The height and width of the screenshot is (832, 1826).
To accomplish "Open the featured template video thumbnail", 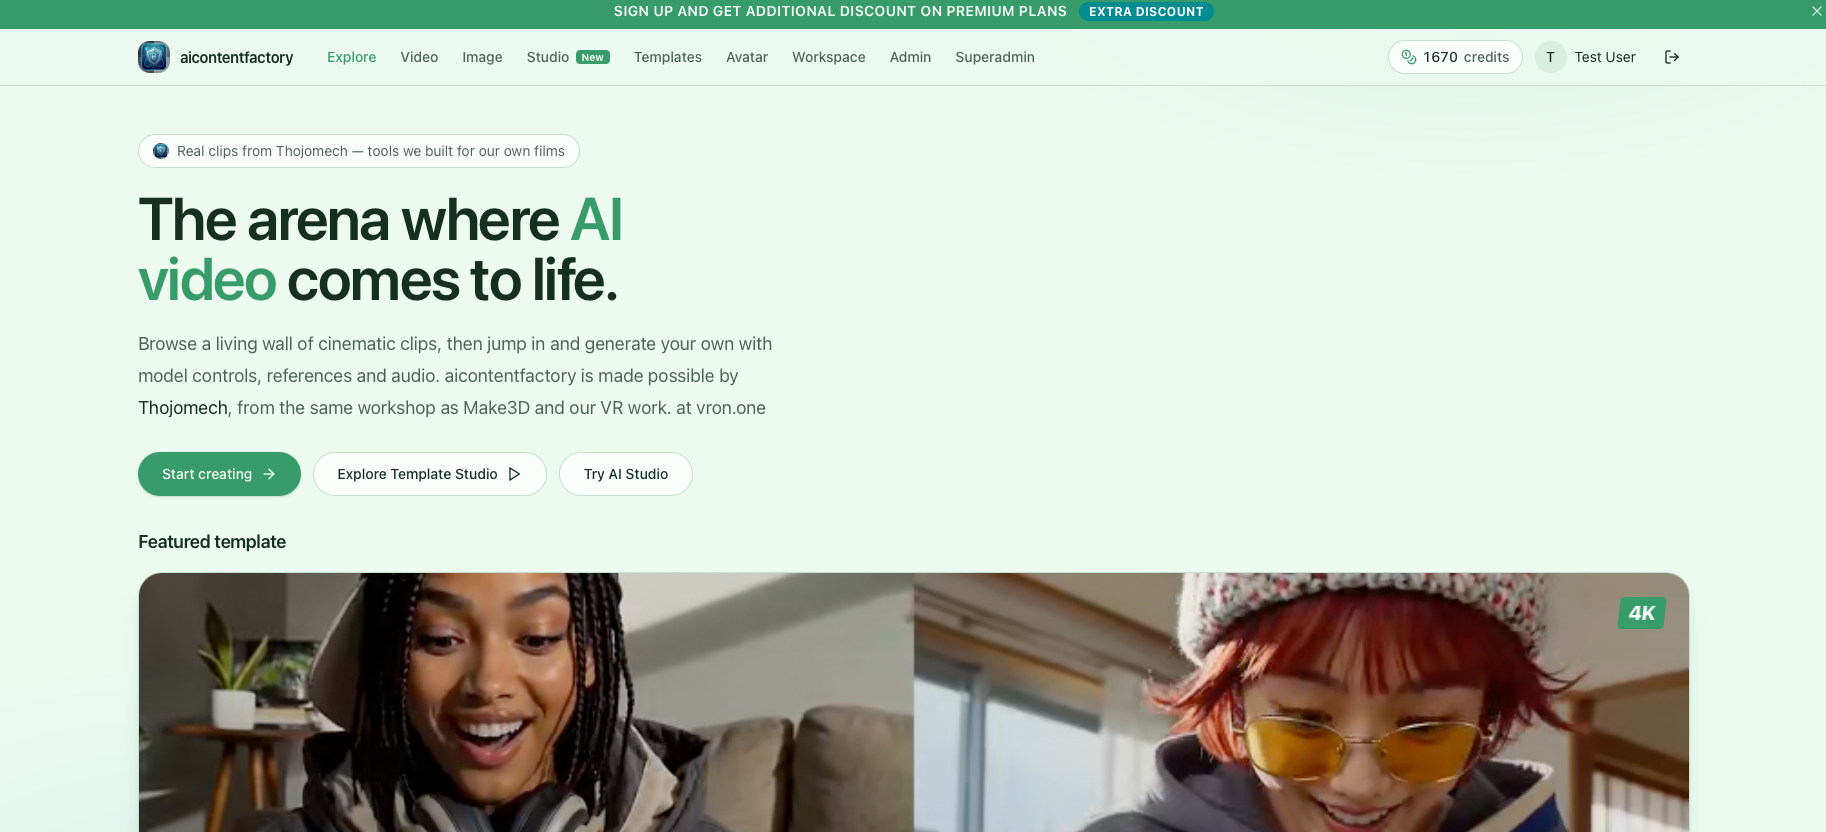I will tap(914, 702).
